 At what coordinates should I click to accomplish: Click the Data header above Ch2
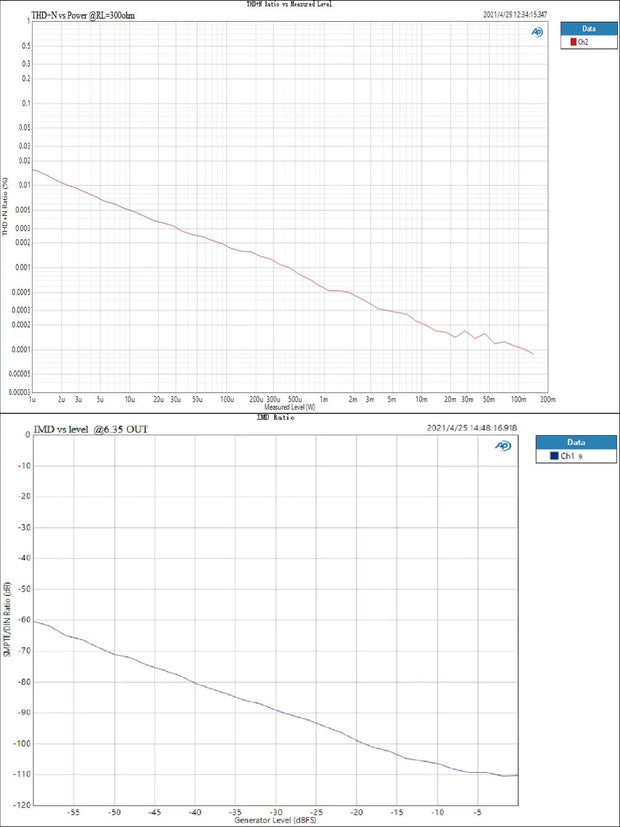click(x=588, y=29)
